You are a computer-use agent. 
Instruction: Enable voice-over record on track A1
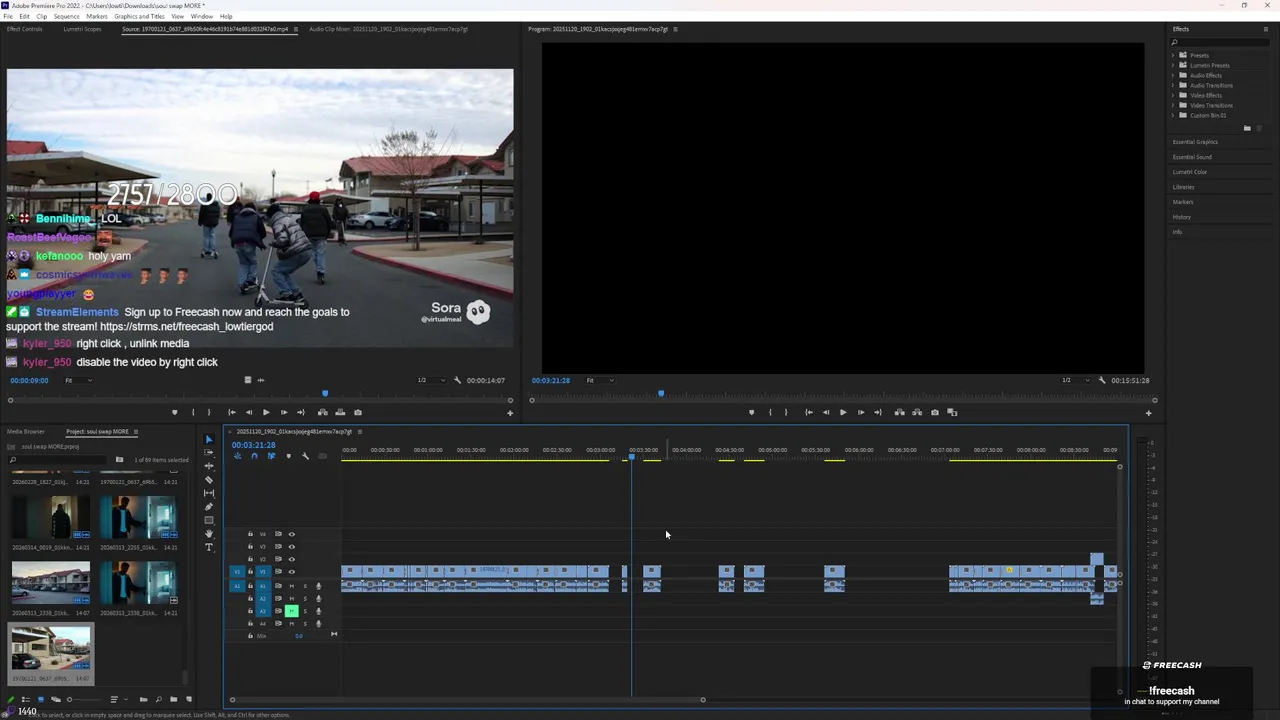point(318,586)
